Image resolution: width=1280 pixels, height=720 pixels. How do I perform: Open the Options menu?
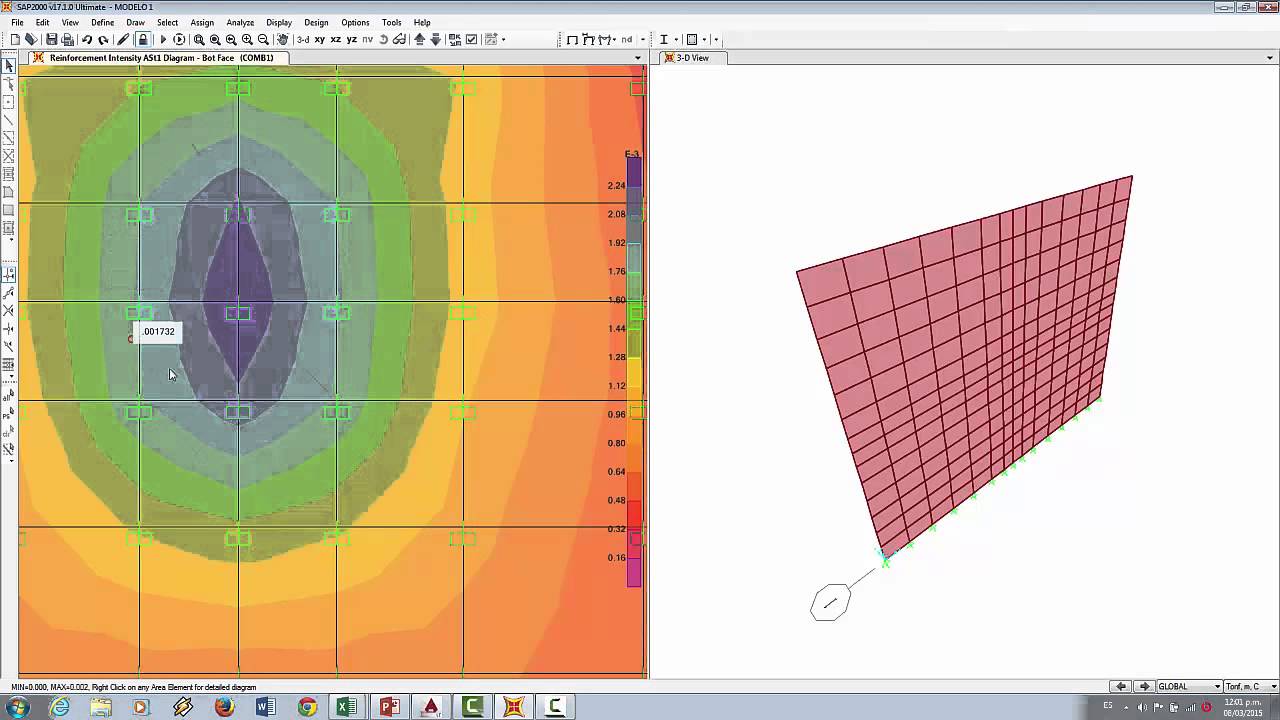coord(355,22)
